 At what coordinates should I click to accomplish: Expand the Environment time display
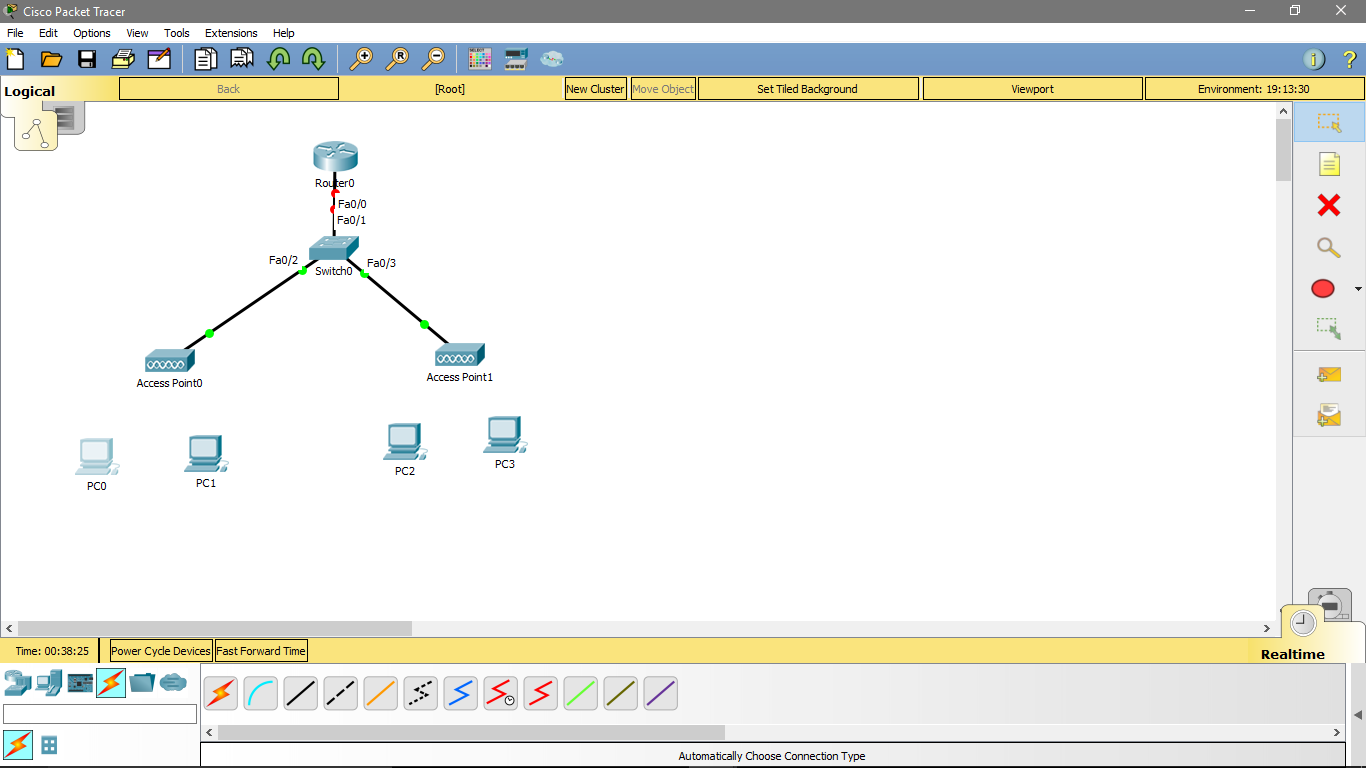click(x=1253, y=88)
